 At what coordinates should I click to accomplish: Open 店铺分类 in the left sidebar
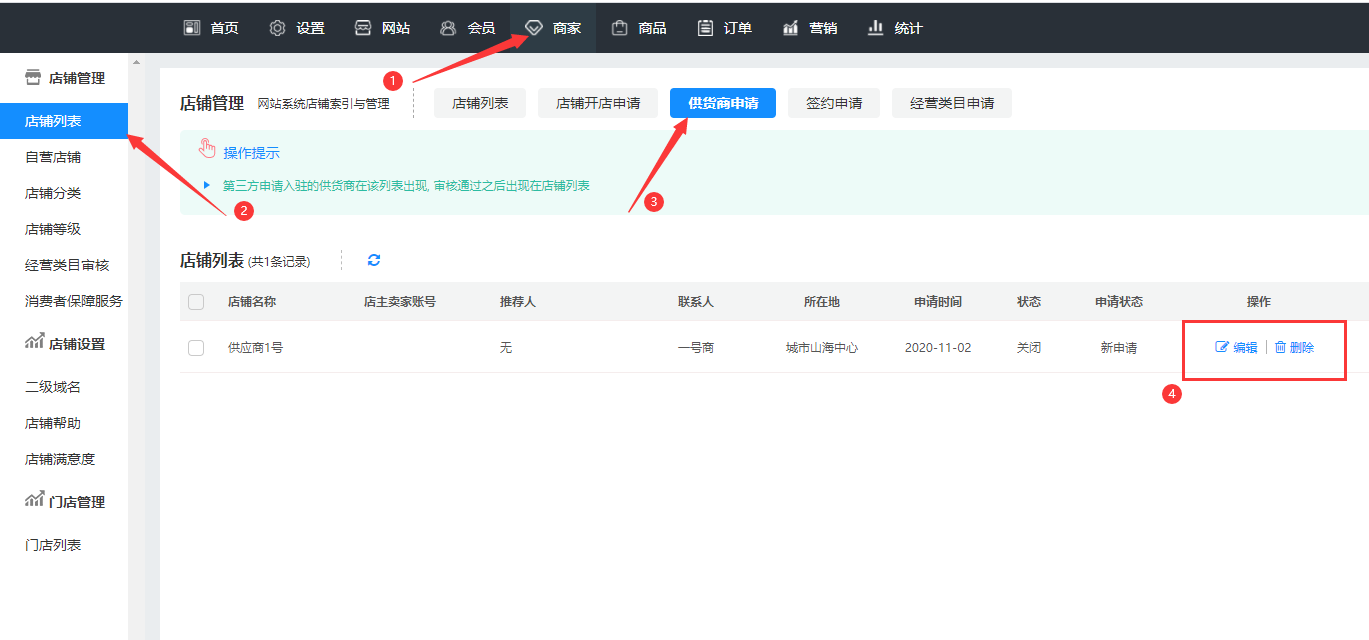click(53, 193)
